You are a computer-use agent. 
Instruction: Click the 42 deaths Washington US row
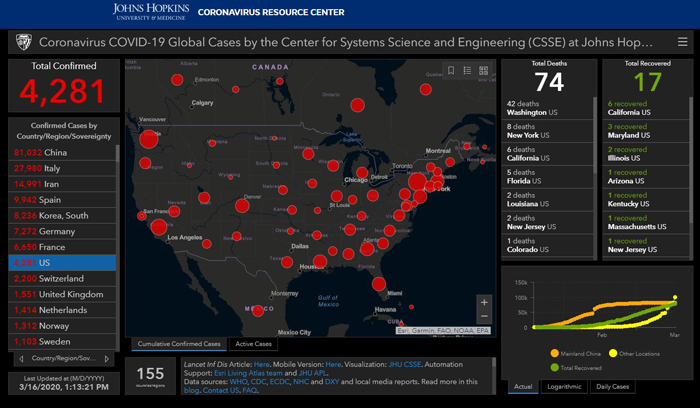[547, 108]
